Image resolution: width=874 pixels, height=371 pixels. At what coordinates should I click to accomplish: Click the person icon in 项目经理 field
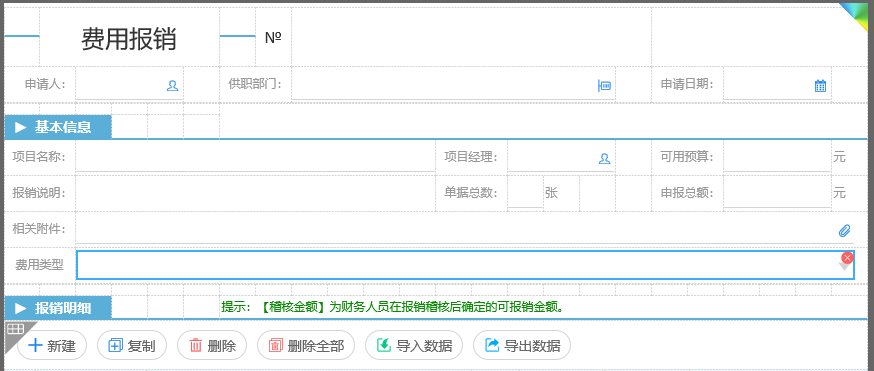604,158
